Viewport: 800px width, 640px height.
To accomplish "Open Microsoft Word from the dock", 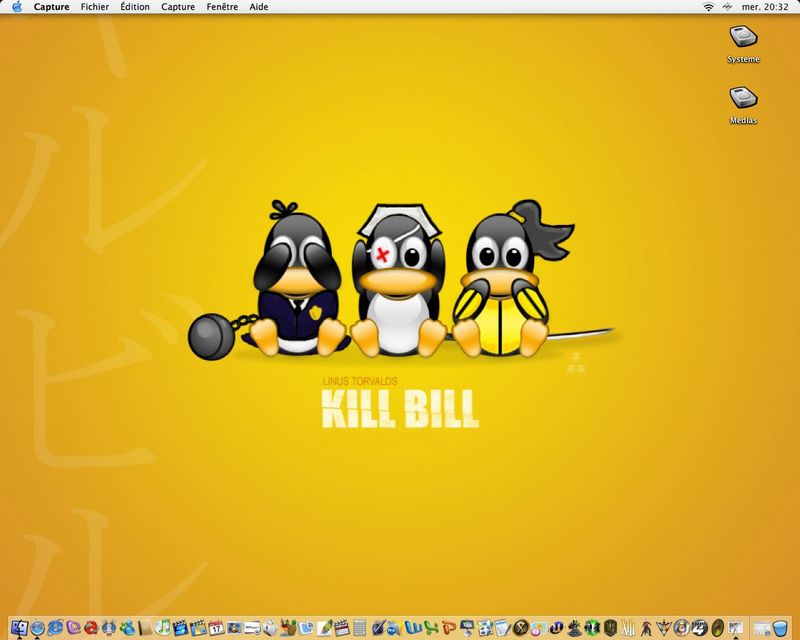I will pyautogui.click(x=414, y=628).
